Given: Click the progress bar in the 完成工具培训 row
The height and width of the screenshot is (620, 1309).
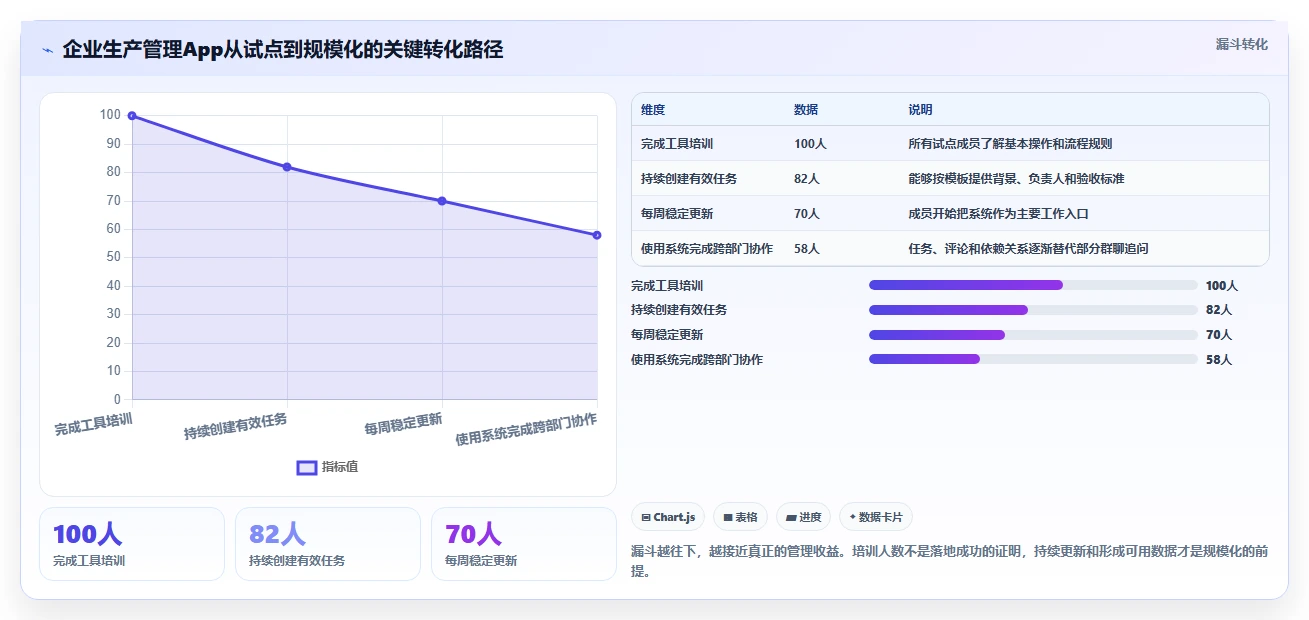Looking at the screenshot, I should (1033, 285).
